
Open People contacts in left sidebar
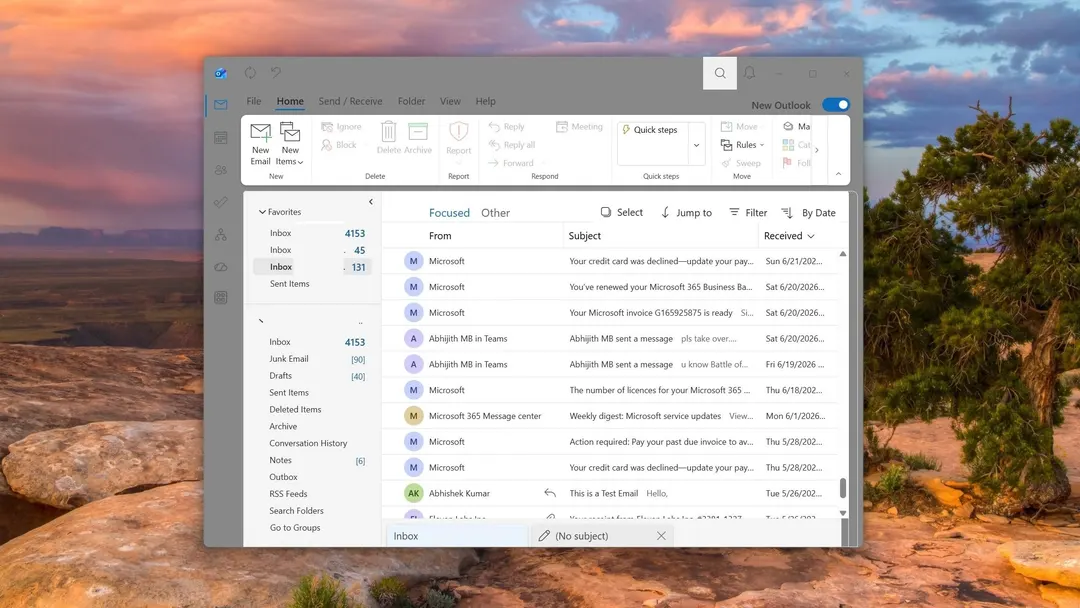[x=220, y=170]
